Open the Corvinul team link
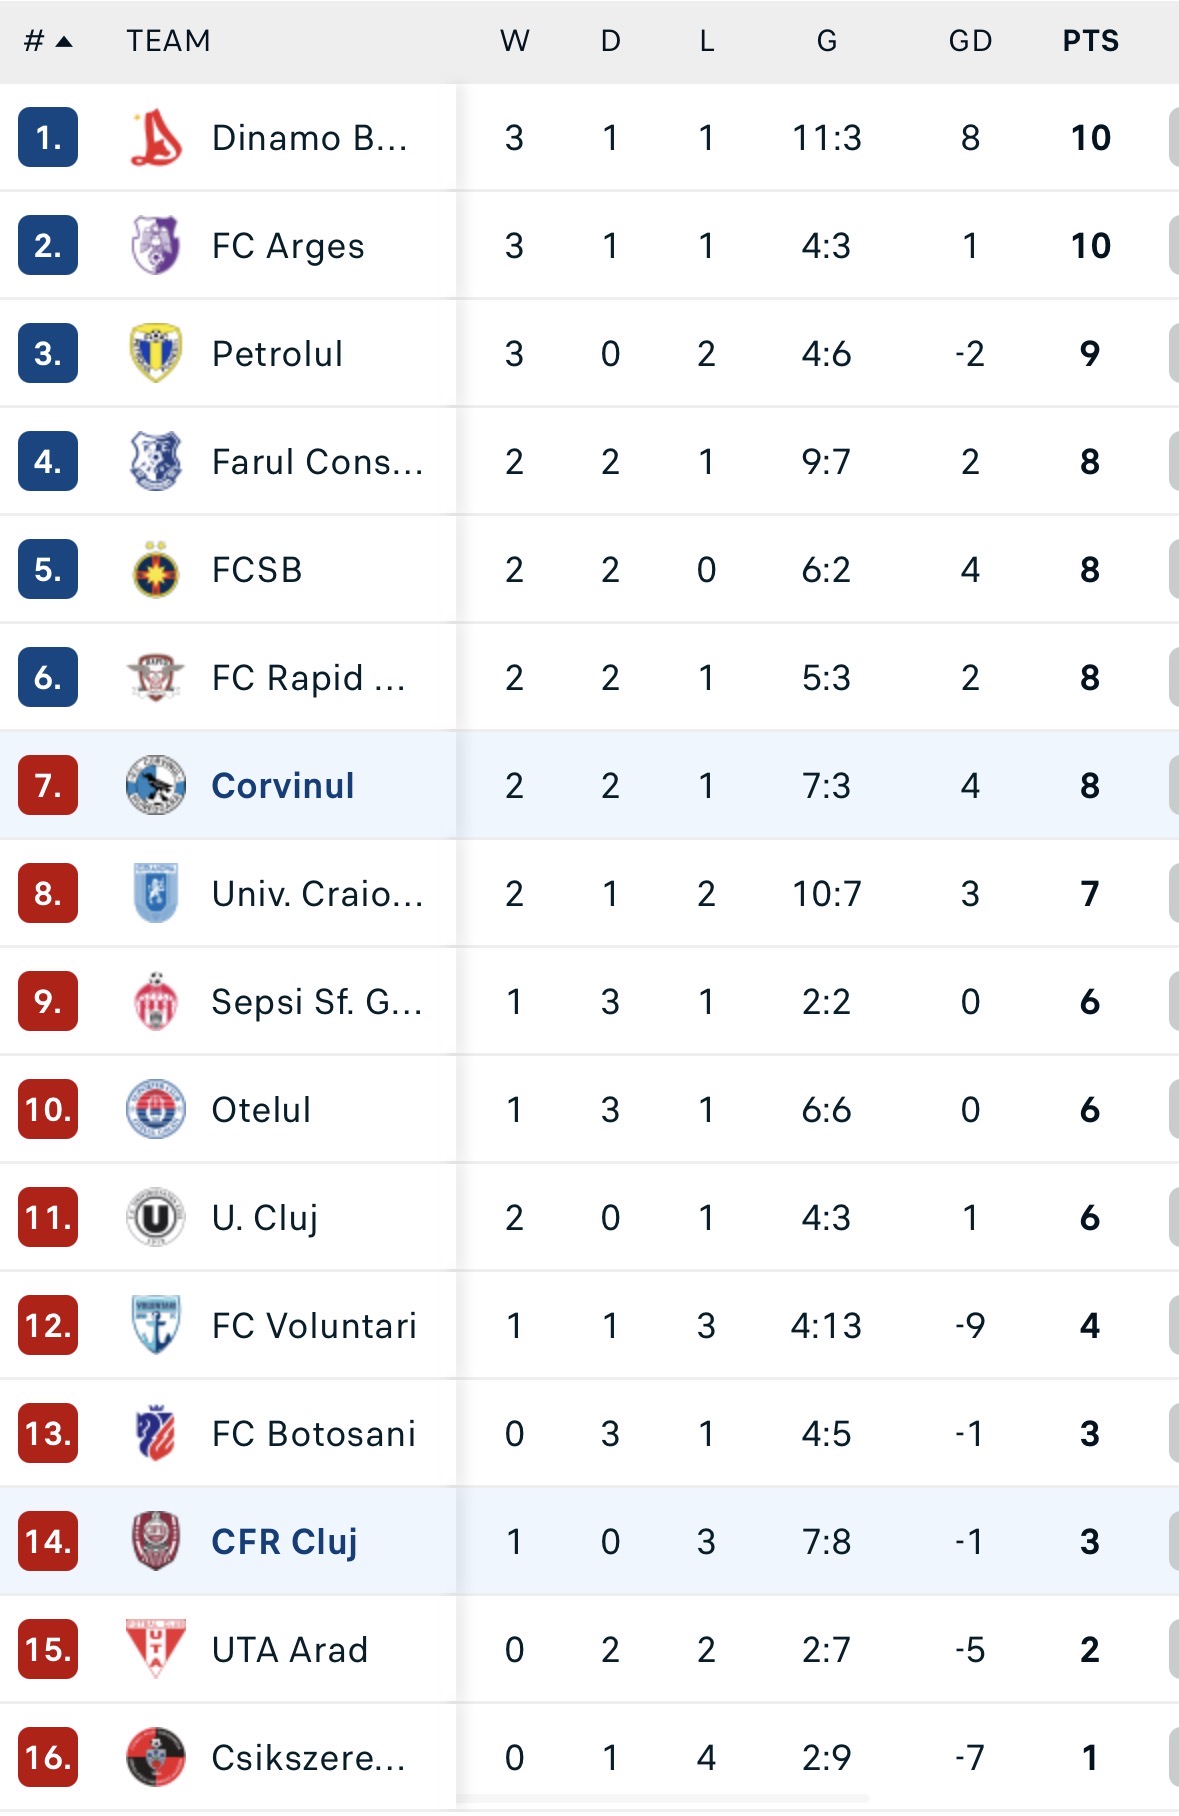This screenshot has height=1816, width=1179. coord(283,786)
